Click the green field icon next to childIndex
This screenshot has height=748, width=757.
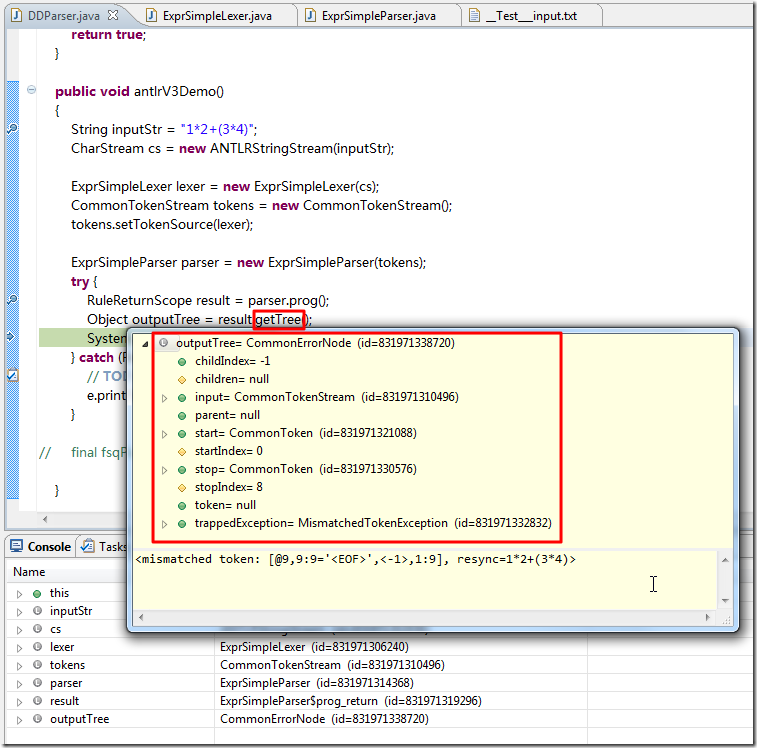pyautogui.click(x=182, y=362)
